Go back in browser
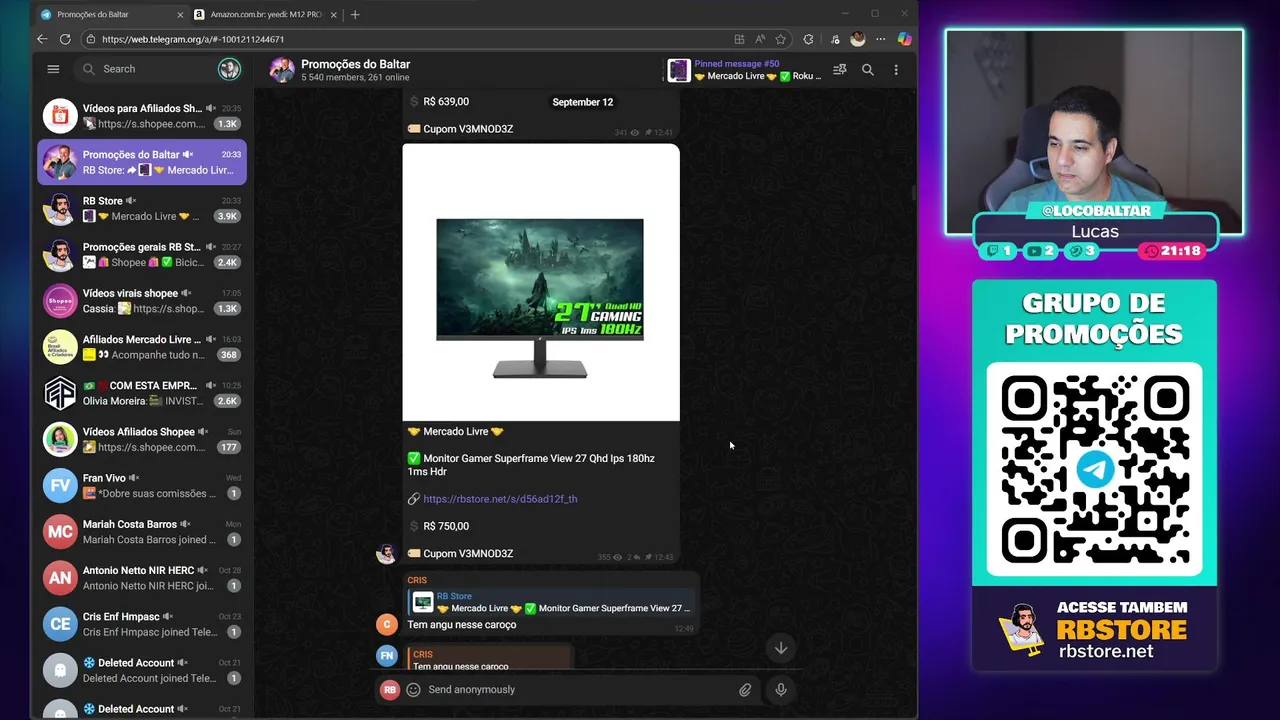 [x=42, y=39]
